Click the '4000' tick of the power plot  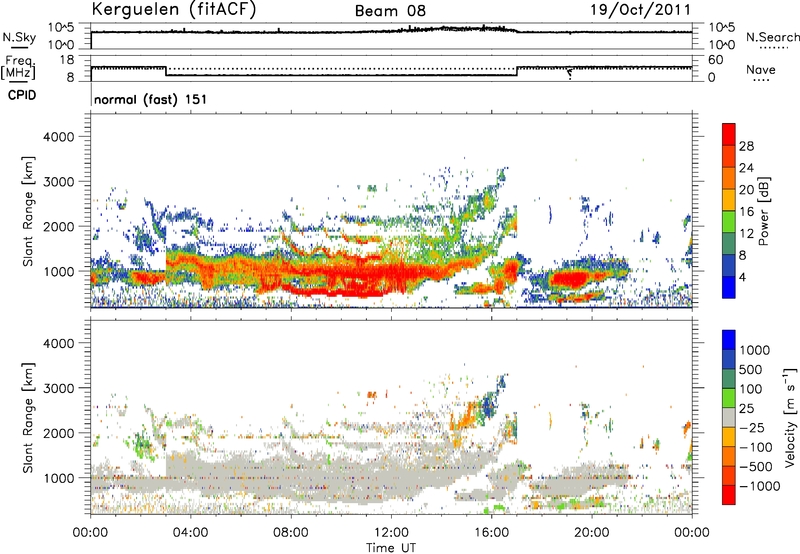58,137
